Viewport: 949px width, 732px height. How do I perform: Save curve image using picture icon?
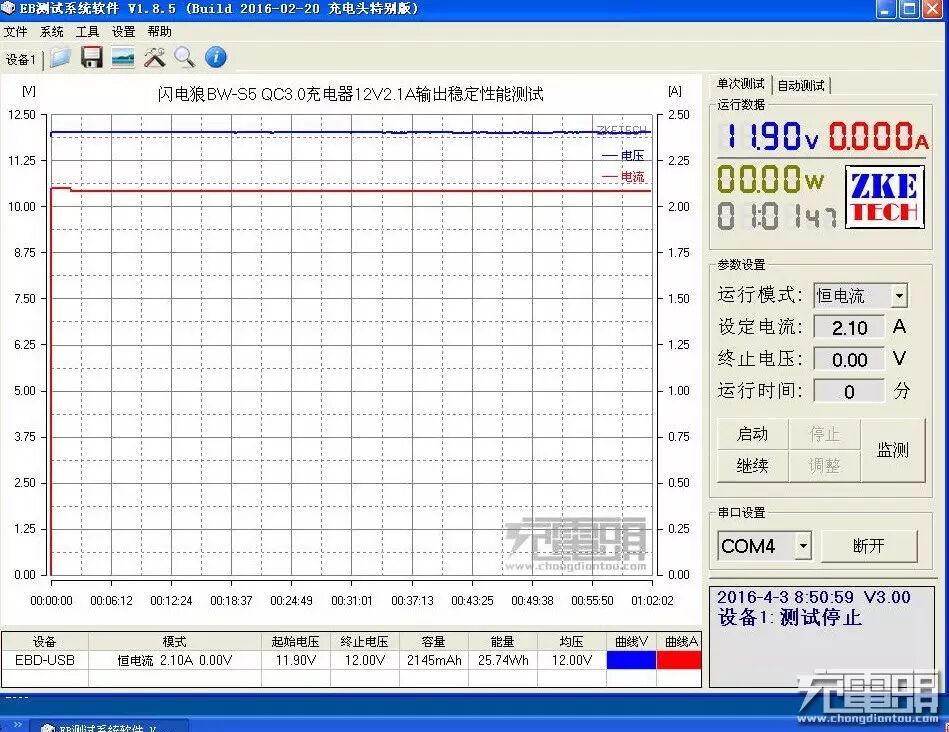123,58
